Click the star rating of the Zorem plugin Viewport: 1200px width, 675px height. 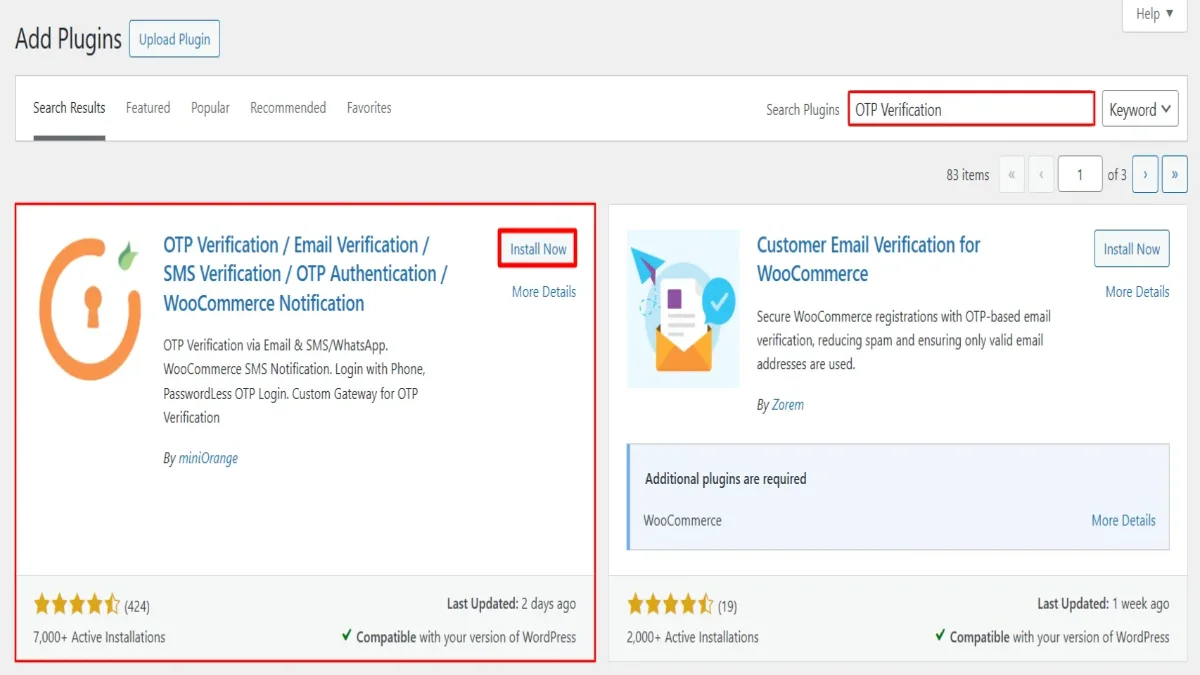pyautogui.click(x=670, y=605)
